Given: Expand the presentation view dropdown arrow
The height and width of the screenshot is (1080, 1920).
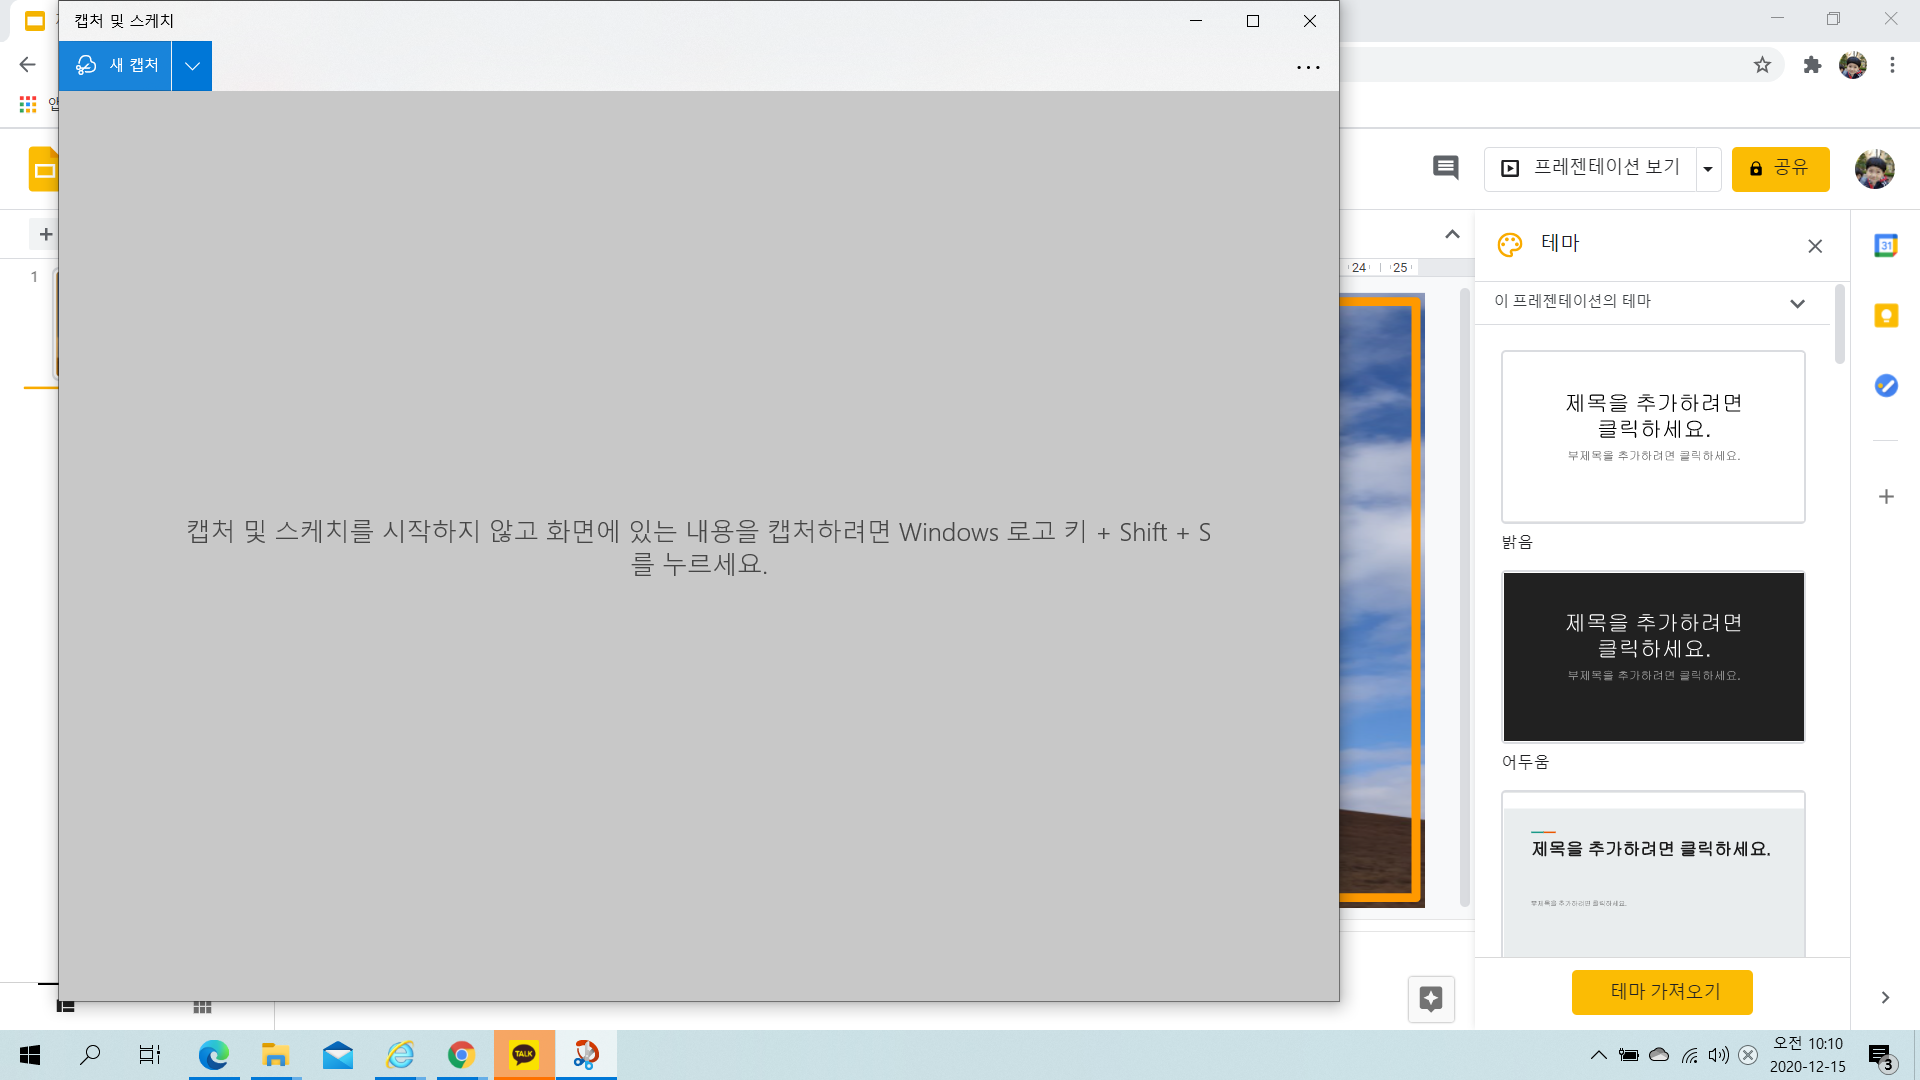Looking at the screenshot, I should click(x=1708, y=169).
